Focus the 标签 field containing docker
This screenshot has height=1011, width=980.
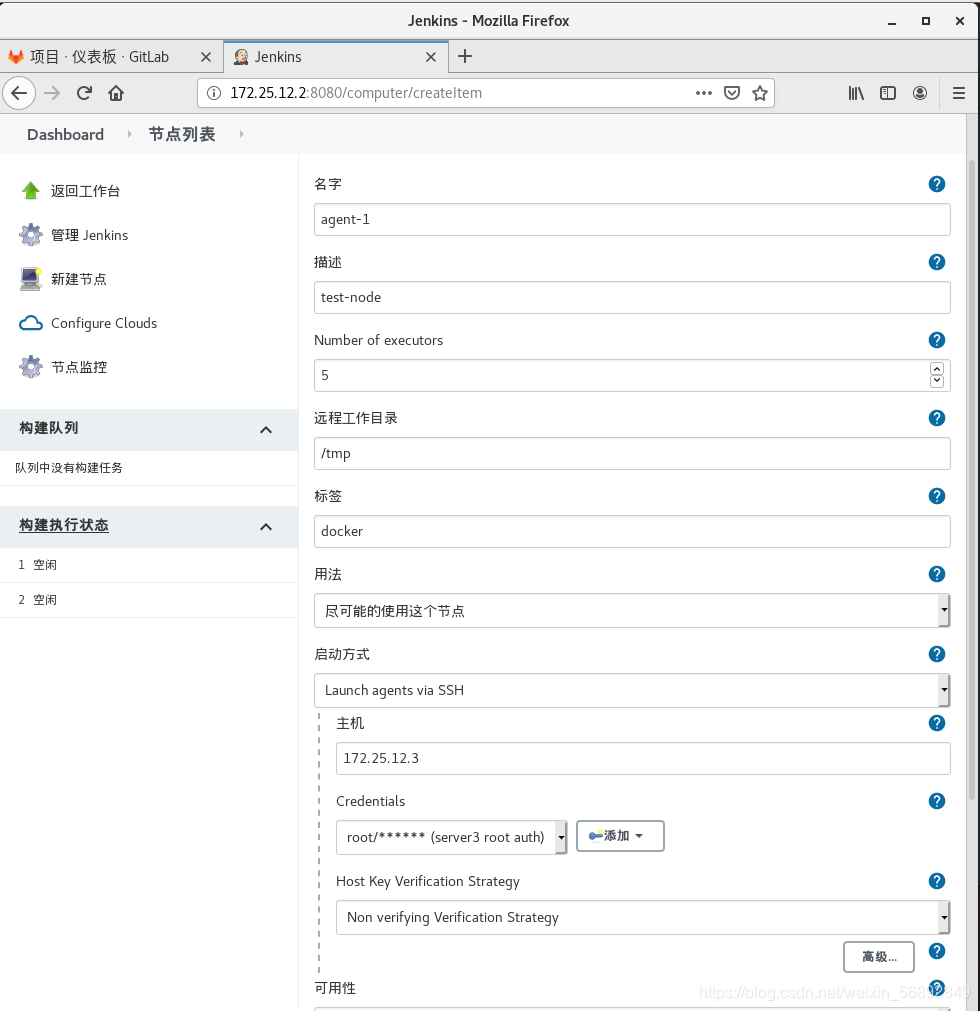[632, 532]
